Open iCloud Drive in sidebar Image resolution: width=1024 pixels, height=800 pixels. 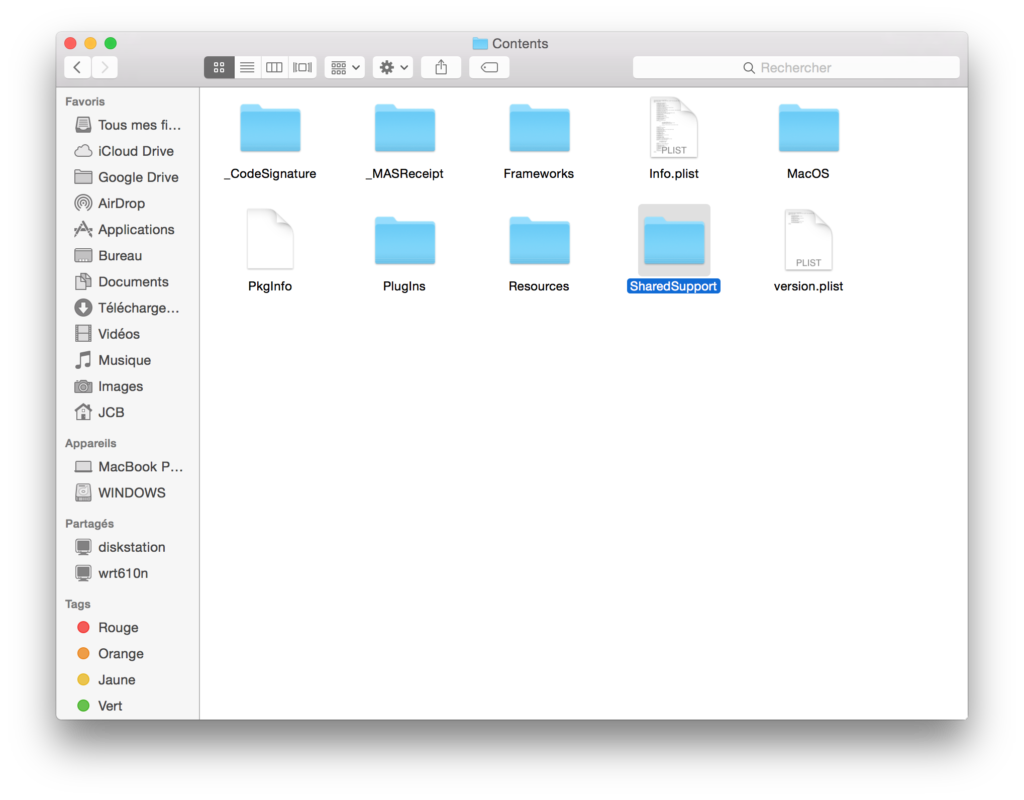pos(128,151)
